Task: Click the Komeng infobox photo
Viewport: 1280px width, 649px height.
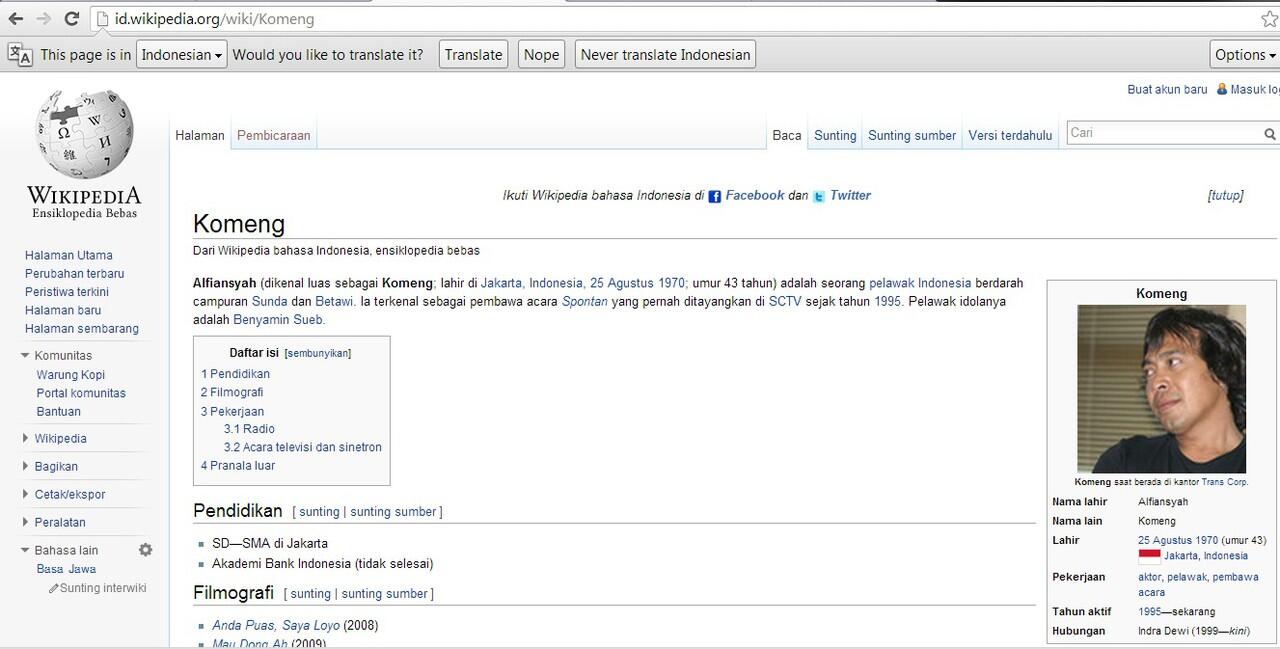Action: [x=1161, y=389]
